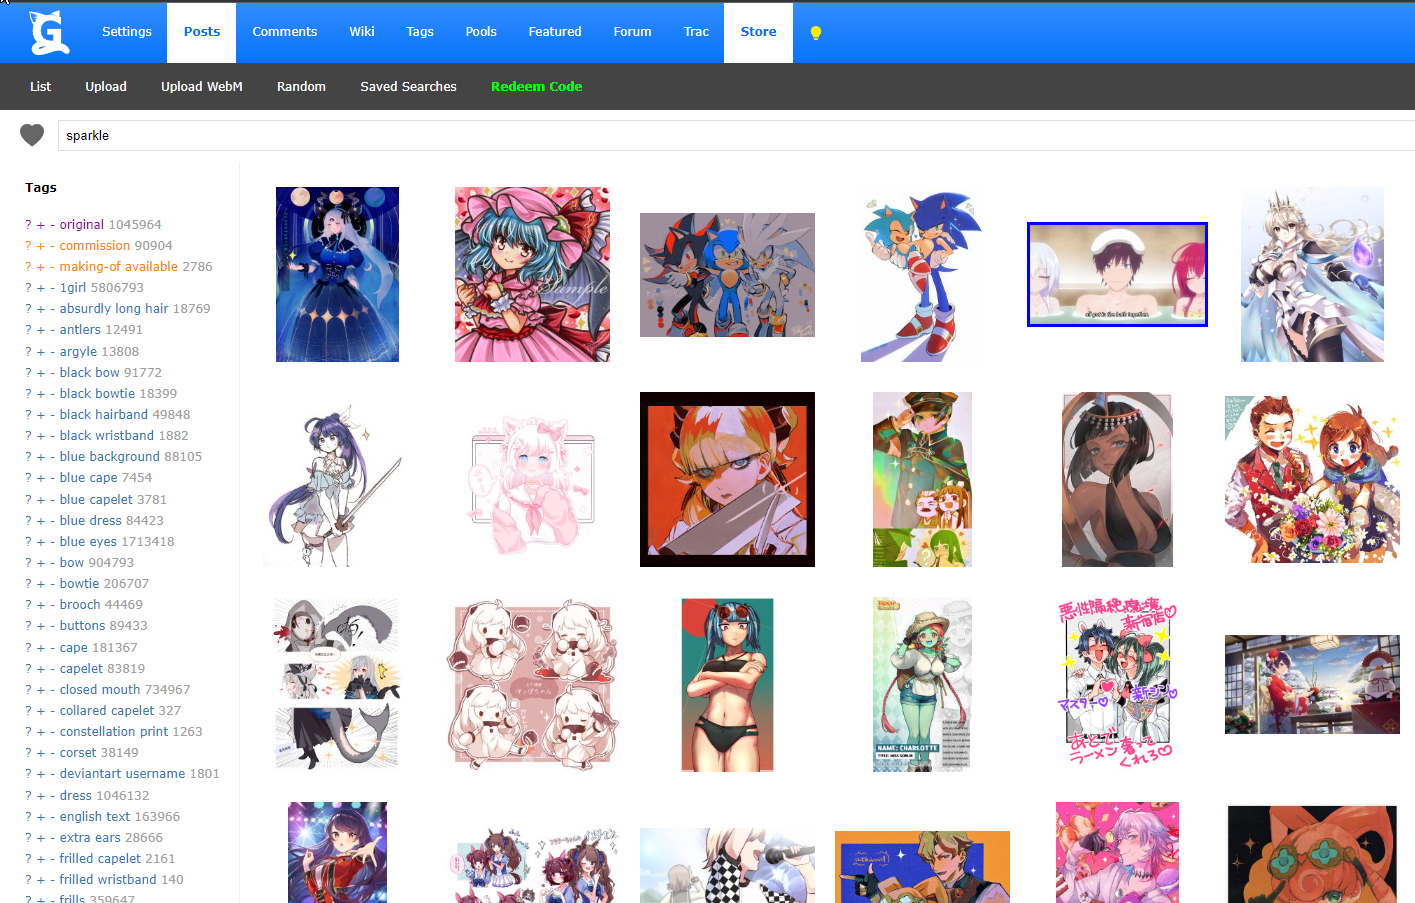
Task: Open the Sonic holding small Sonic thumbnail
Action: 922,274
